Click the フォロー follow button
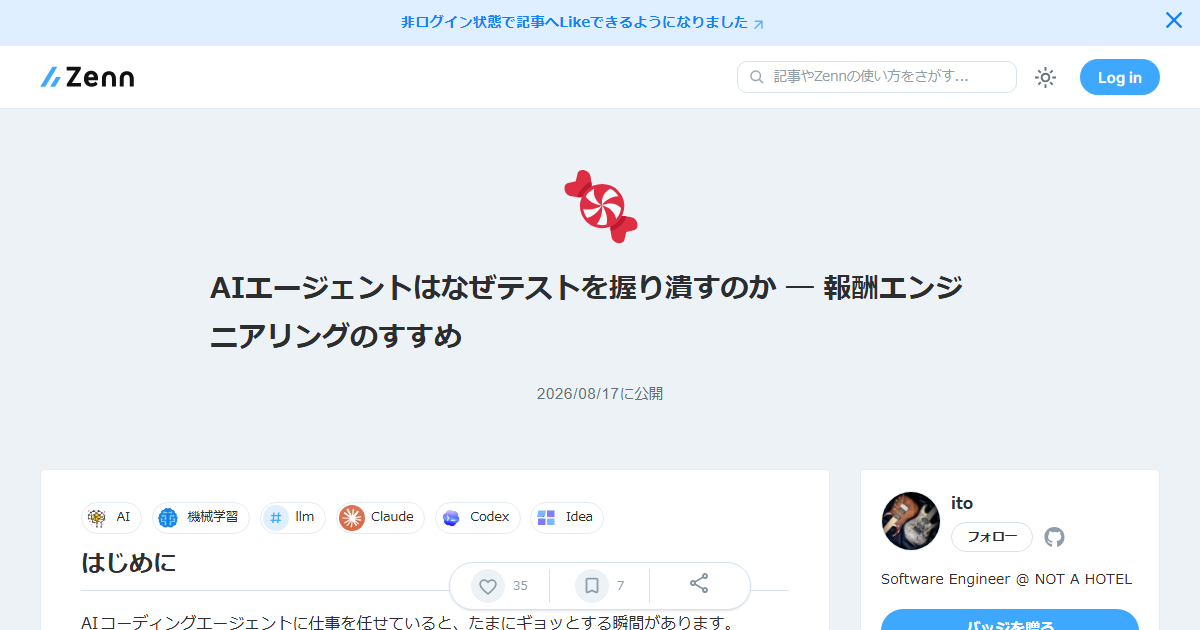The width and height of the screenshot is (1200, 630). [992, 537]
